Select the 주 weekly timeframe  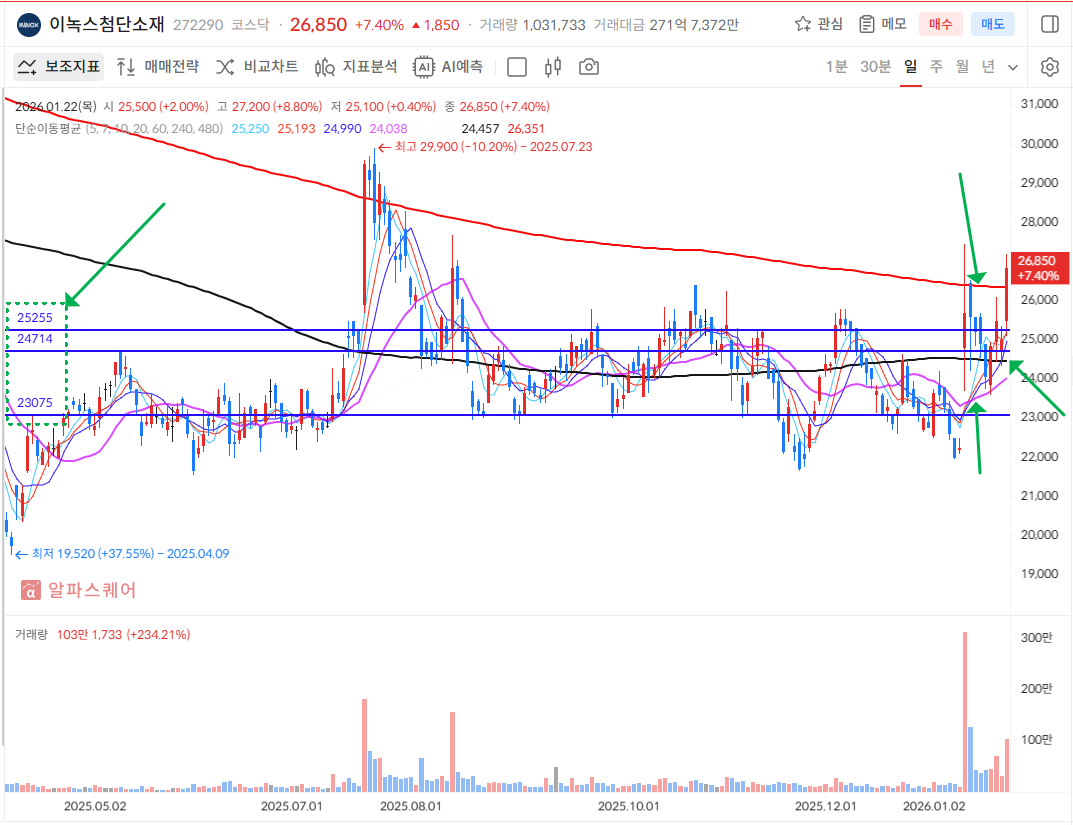[x=936, y=67]
